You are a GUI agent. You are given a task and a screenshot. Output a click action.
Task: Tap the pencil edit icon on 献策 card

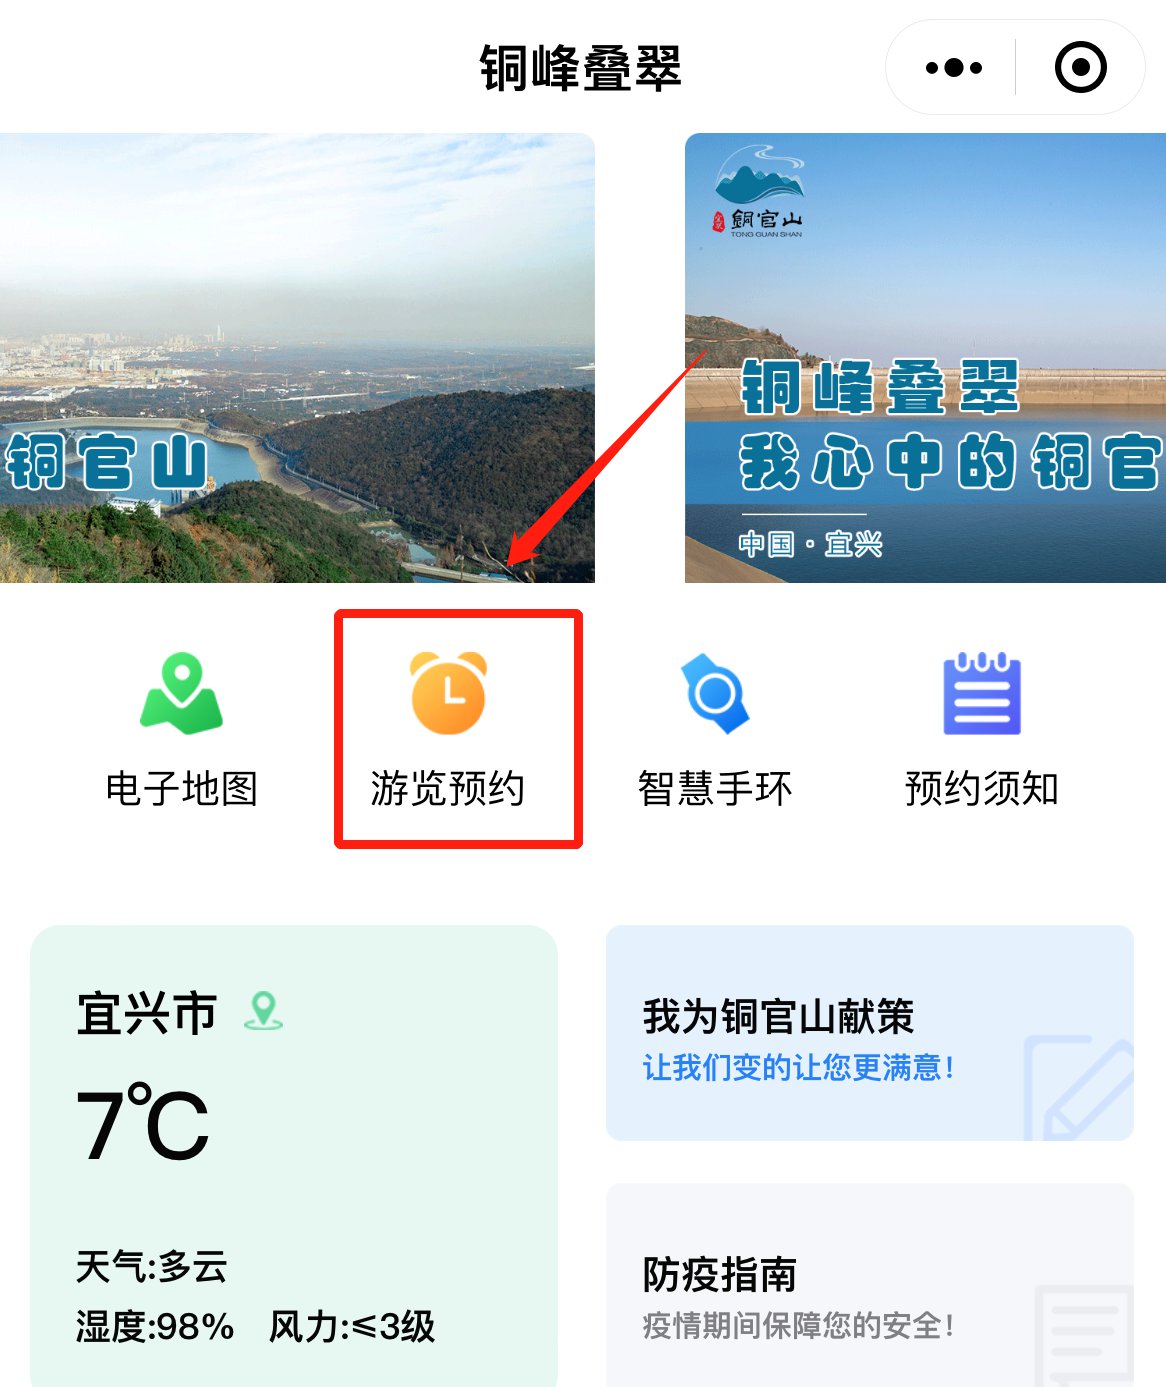click(x=1078, y=1088)
